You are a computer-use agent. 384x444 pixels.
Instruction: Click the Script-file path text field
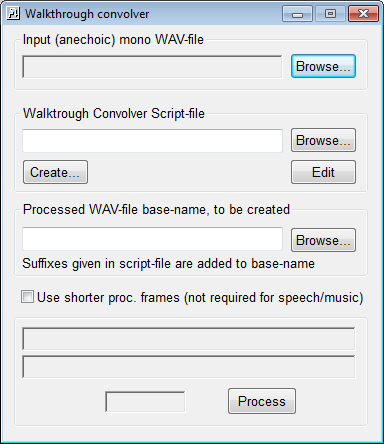pos(152,141)
